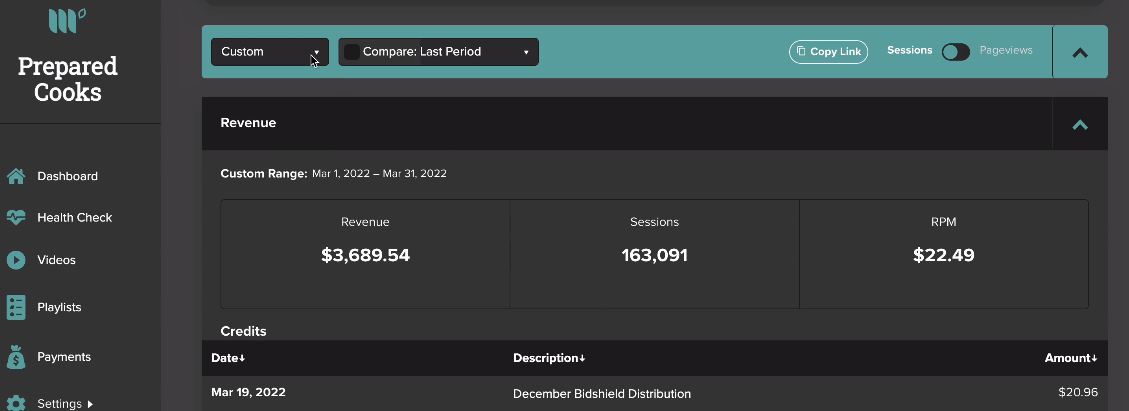Click the Videos play-circle icon
This screenshot has width=1129, height=411.
tap(16, 260)
